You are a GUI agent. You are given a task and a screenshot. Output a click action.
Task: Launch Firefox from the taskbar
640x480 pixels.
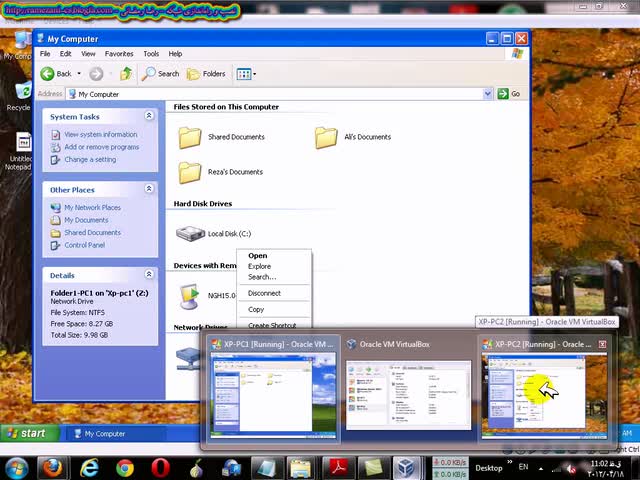52,468
